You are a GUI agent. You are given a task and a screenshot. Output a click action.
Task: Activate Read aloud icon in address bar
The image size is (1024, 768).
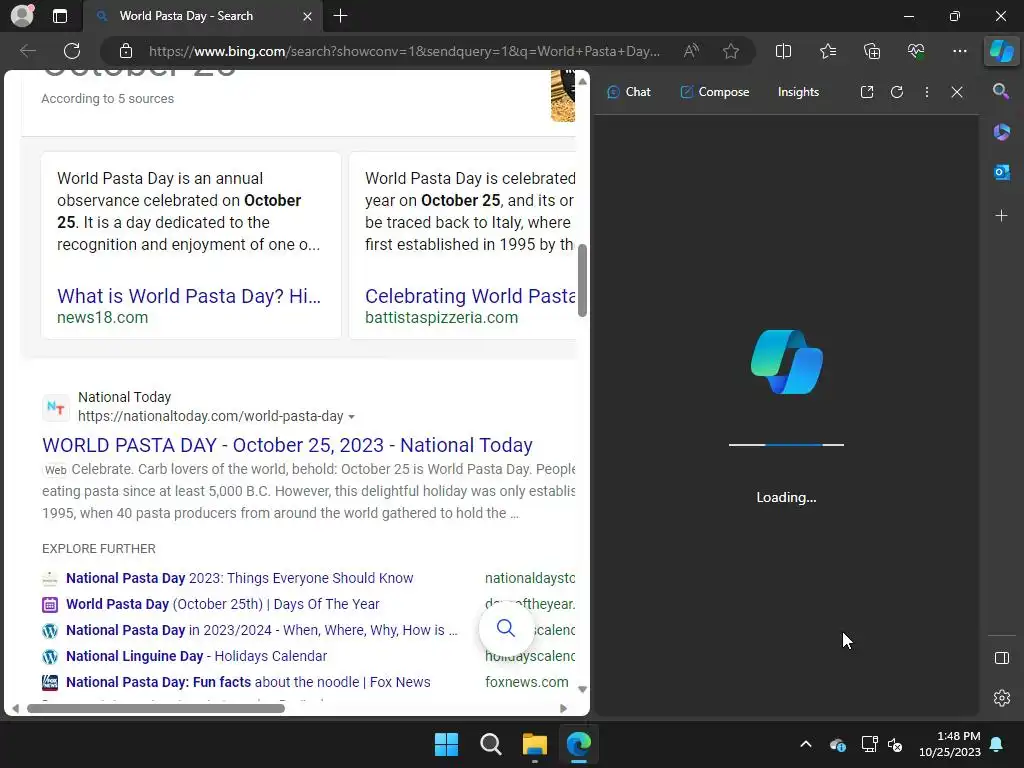coord(691,51)
